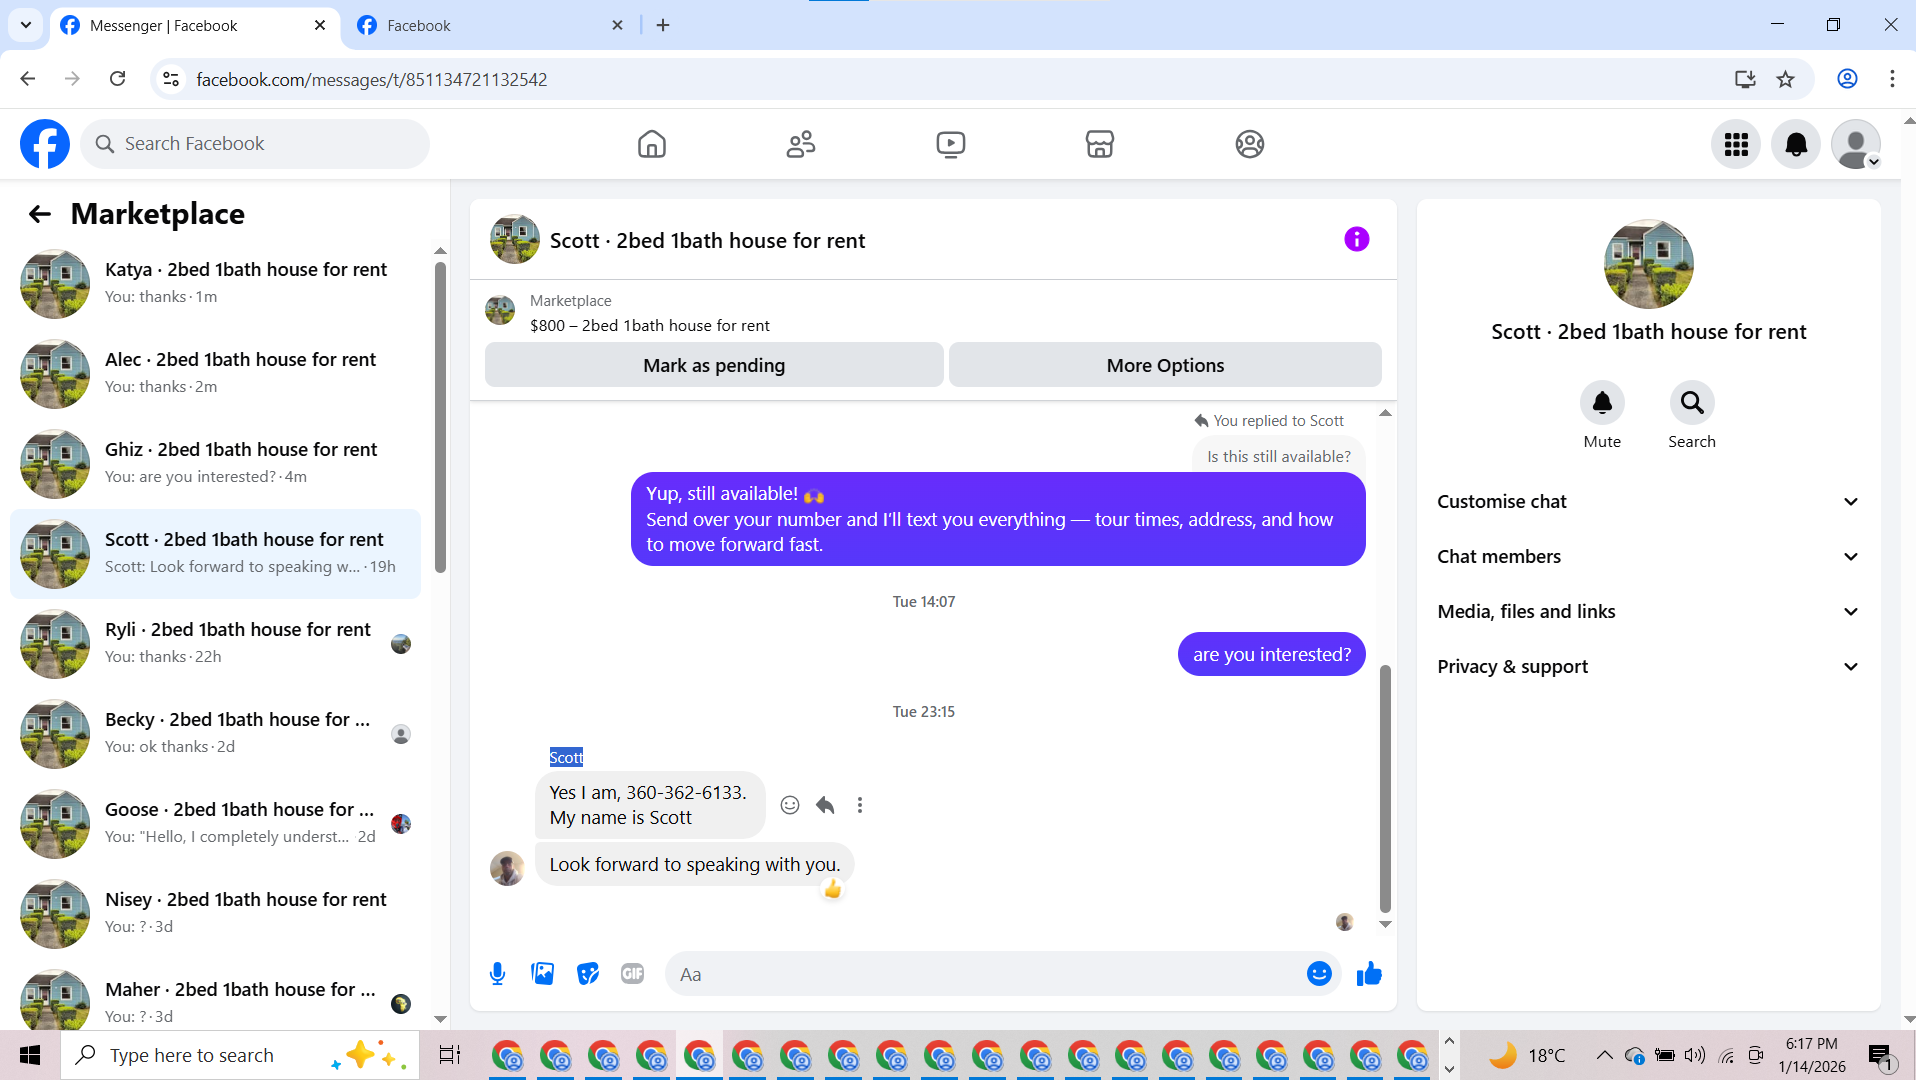Close the Messenger | Facebook tab
Image resolution: width=1916 pixels, height=1080 pixels.
click(x=320, y=25)
